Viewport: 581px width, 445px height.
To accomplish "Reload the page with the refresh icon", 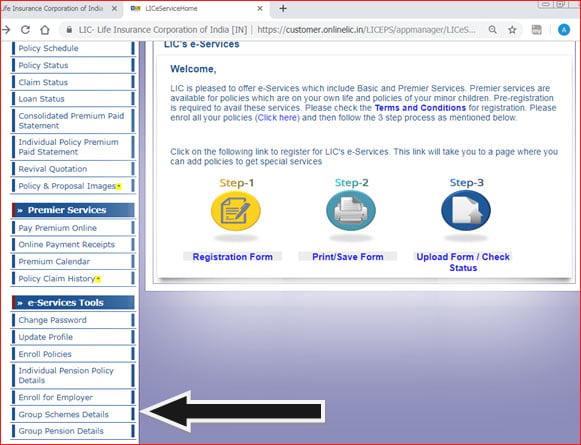I will click(x=25, y=30).
